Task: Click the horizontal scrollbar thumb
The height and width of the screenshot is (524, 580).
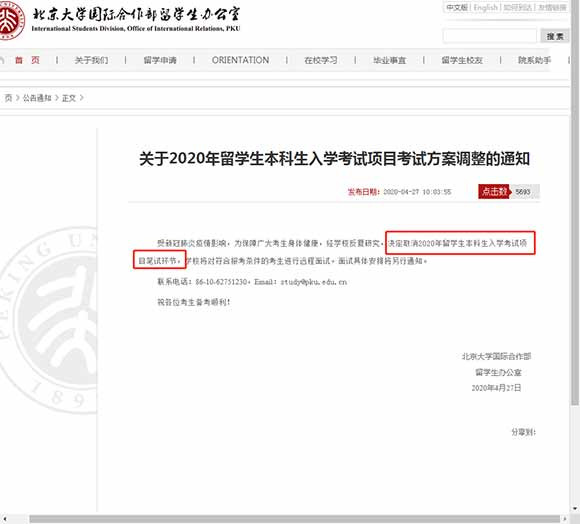Action: pos(295,519)
